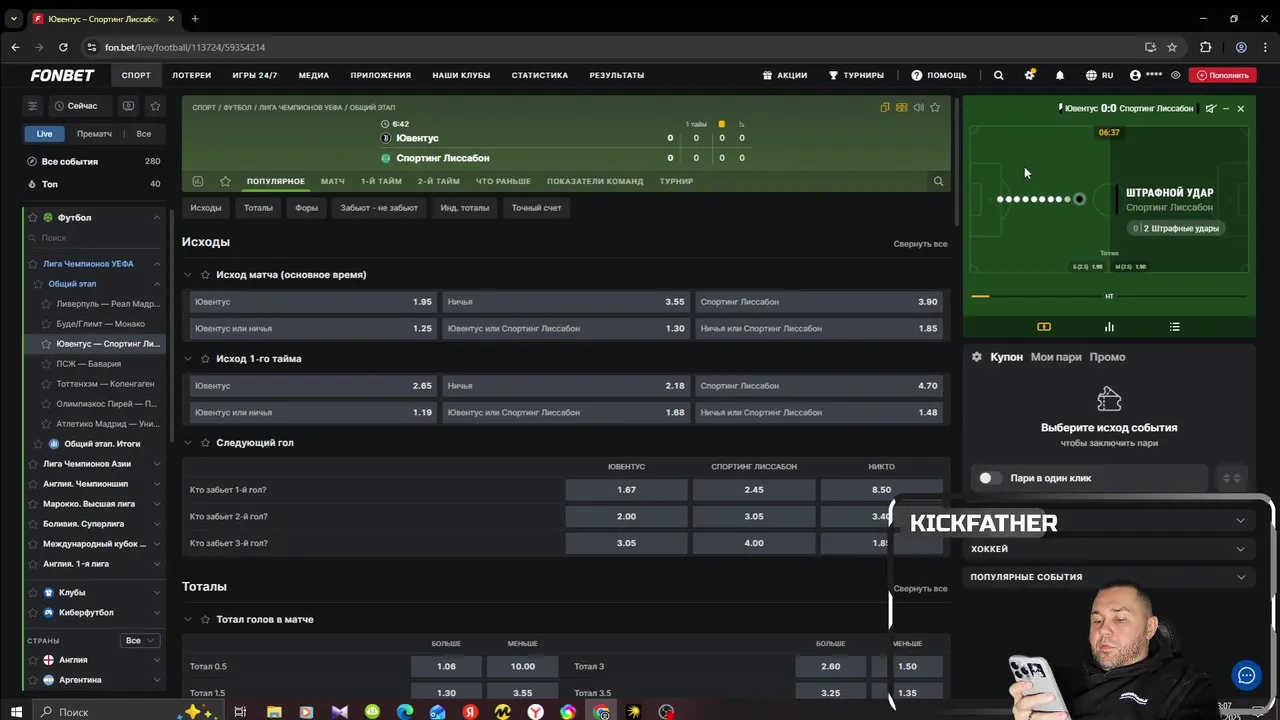Open Yandex browser in Windows taskbar
This screenshot has width=1280, height=720.
click(x=535, y=712)
